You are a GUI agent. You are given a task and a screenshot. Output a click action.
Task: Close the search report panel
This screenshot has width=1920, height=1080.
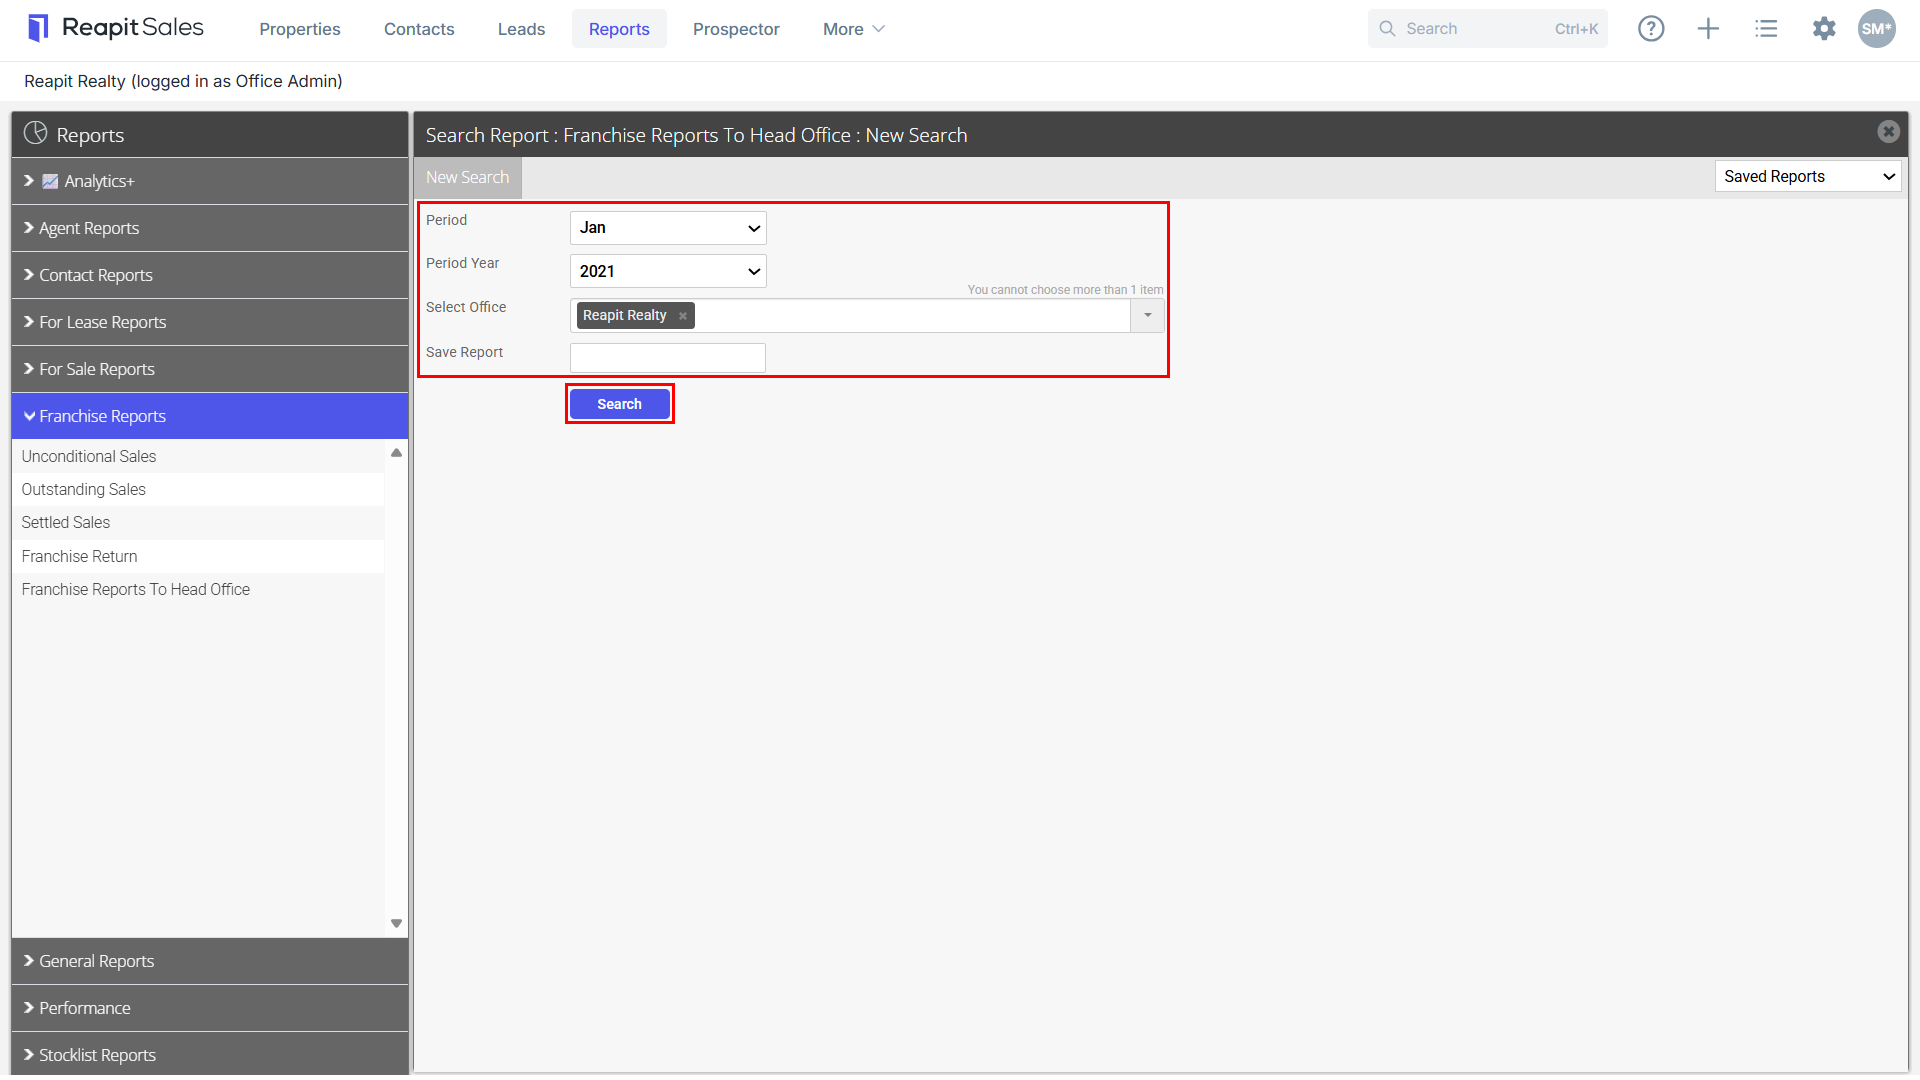(1888, 132)
